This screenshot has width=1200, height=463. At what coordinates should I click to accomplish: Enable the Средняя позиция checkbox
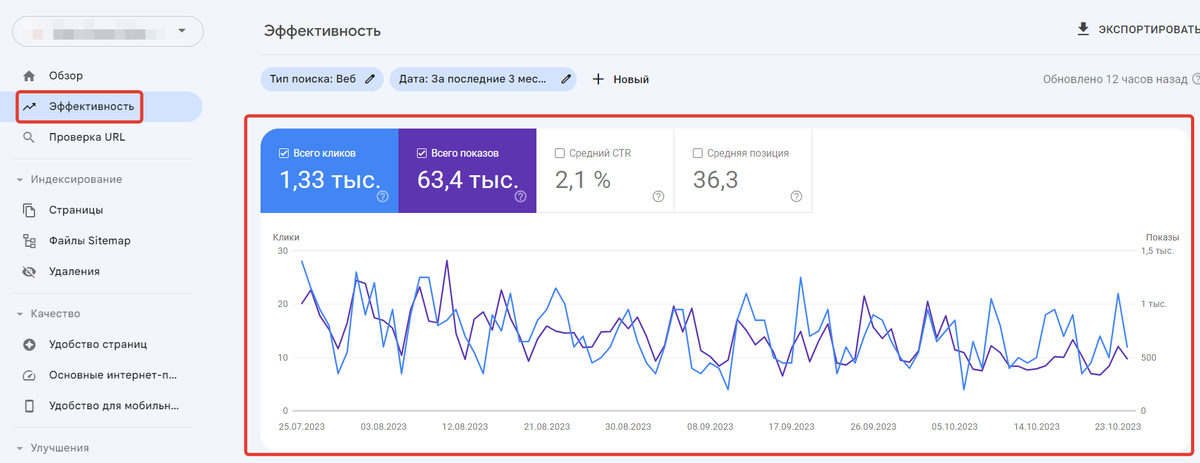tap(697, 153)
